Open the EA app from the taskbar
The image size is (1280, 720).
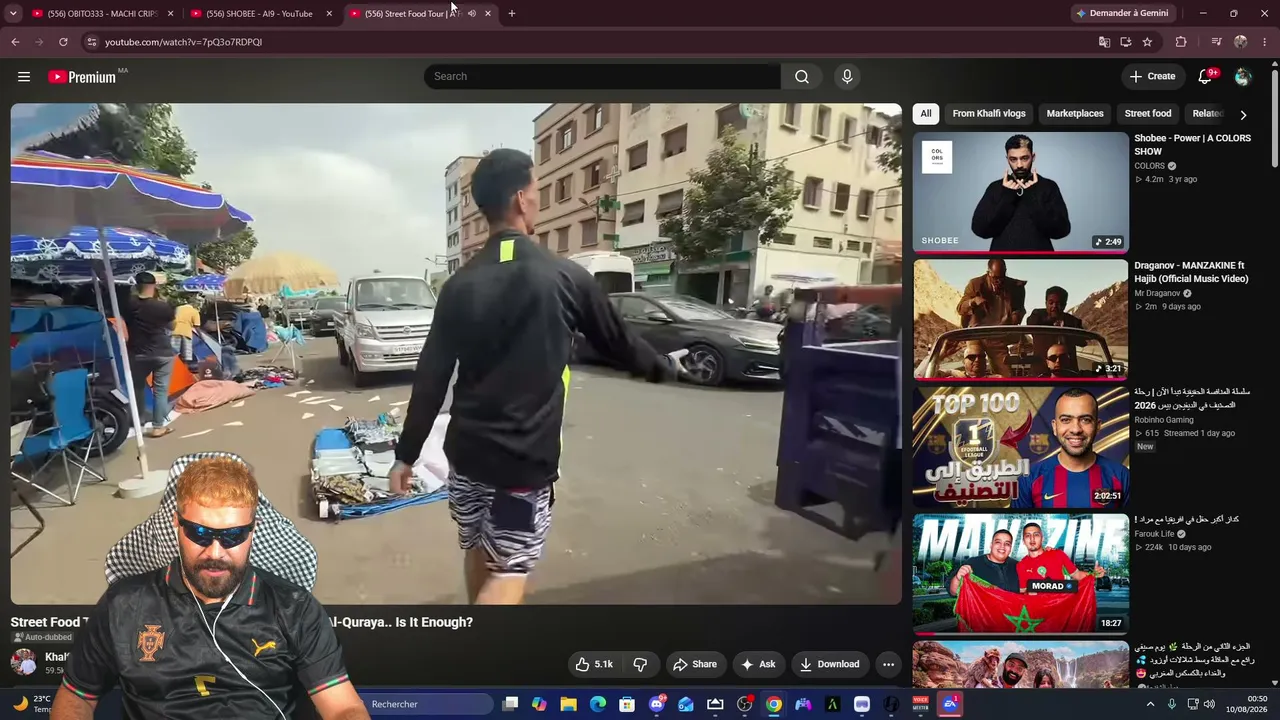pos(949,704)
